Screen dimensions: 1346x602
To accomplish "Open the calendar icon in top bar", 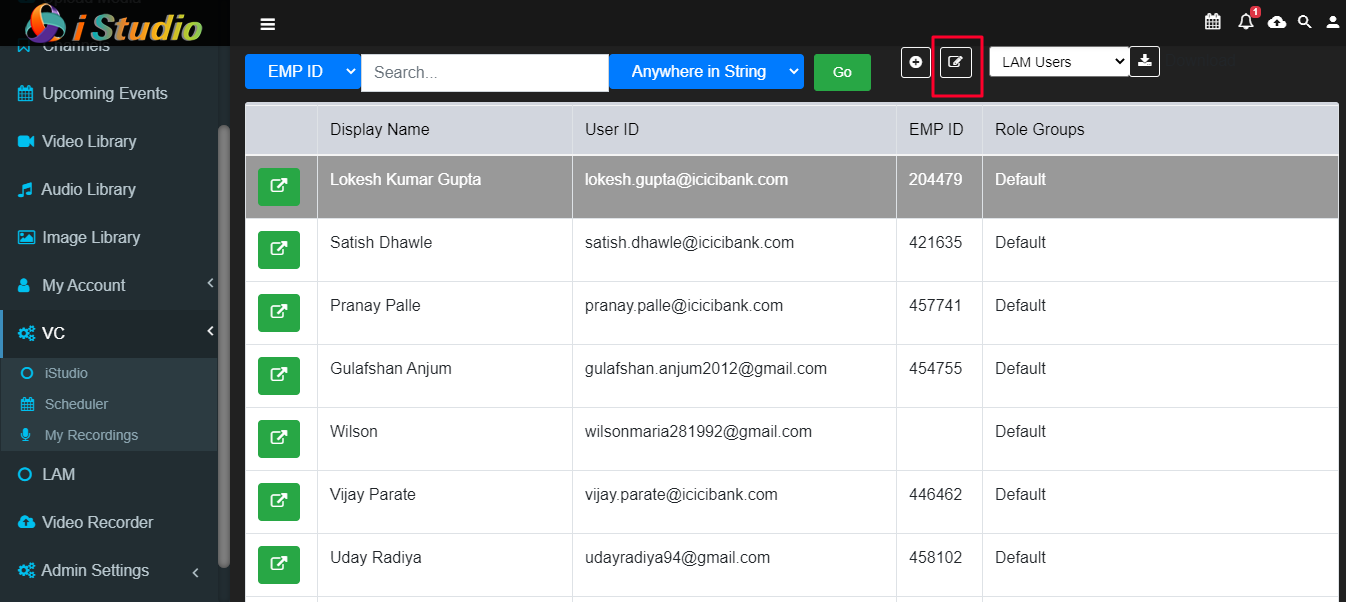I will (1213, 21).
